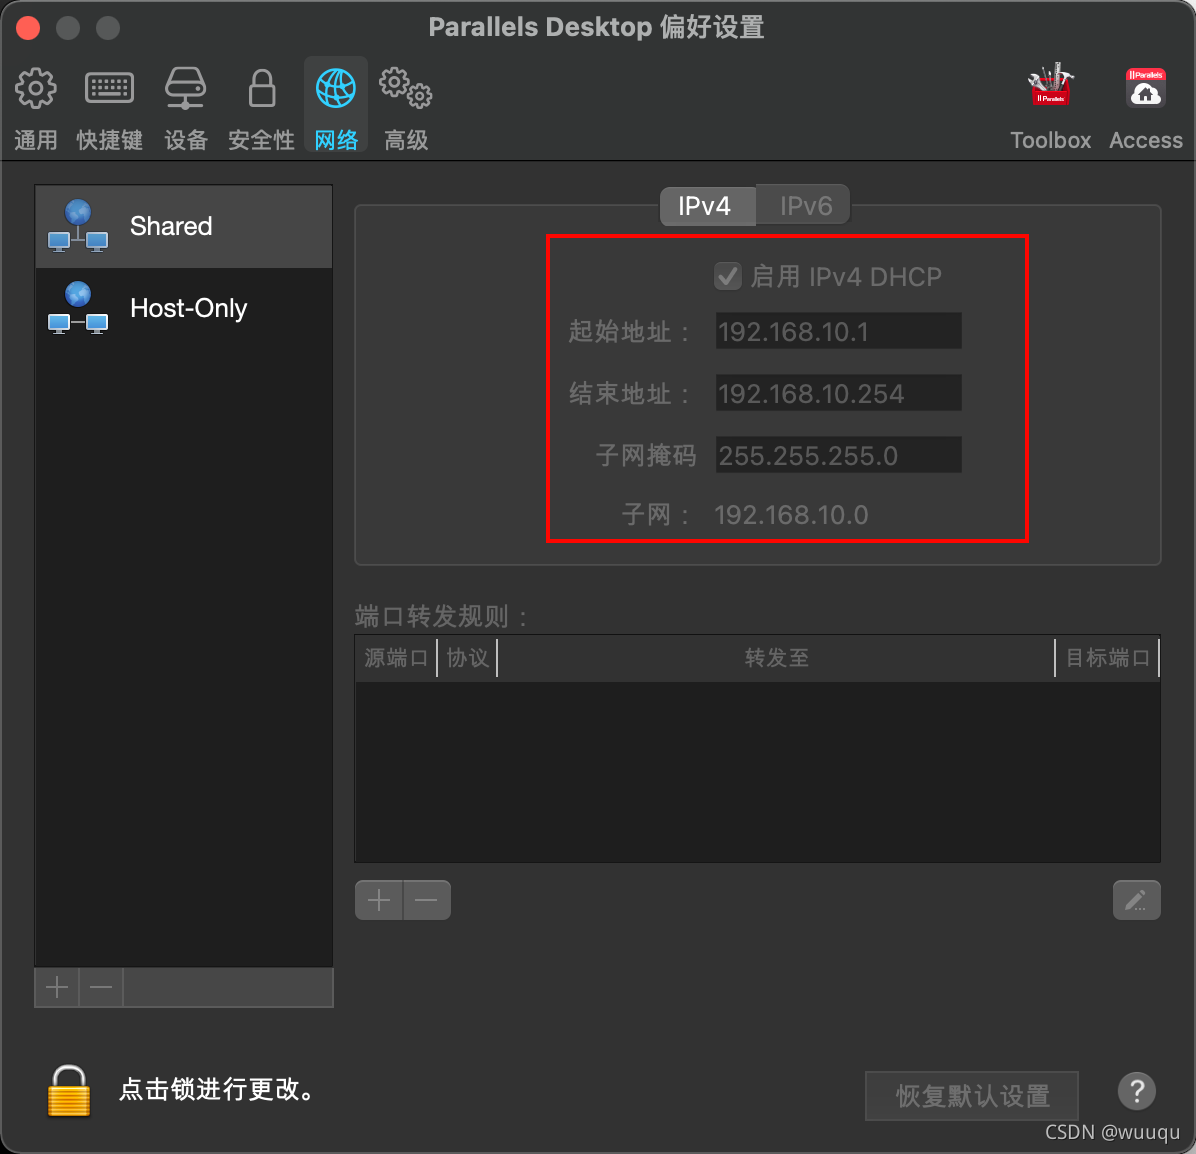This screenshot has width=1196, height=1154.
Task: Launch Parallels Toolbox
Action: coord(1050,107)
